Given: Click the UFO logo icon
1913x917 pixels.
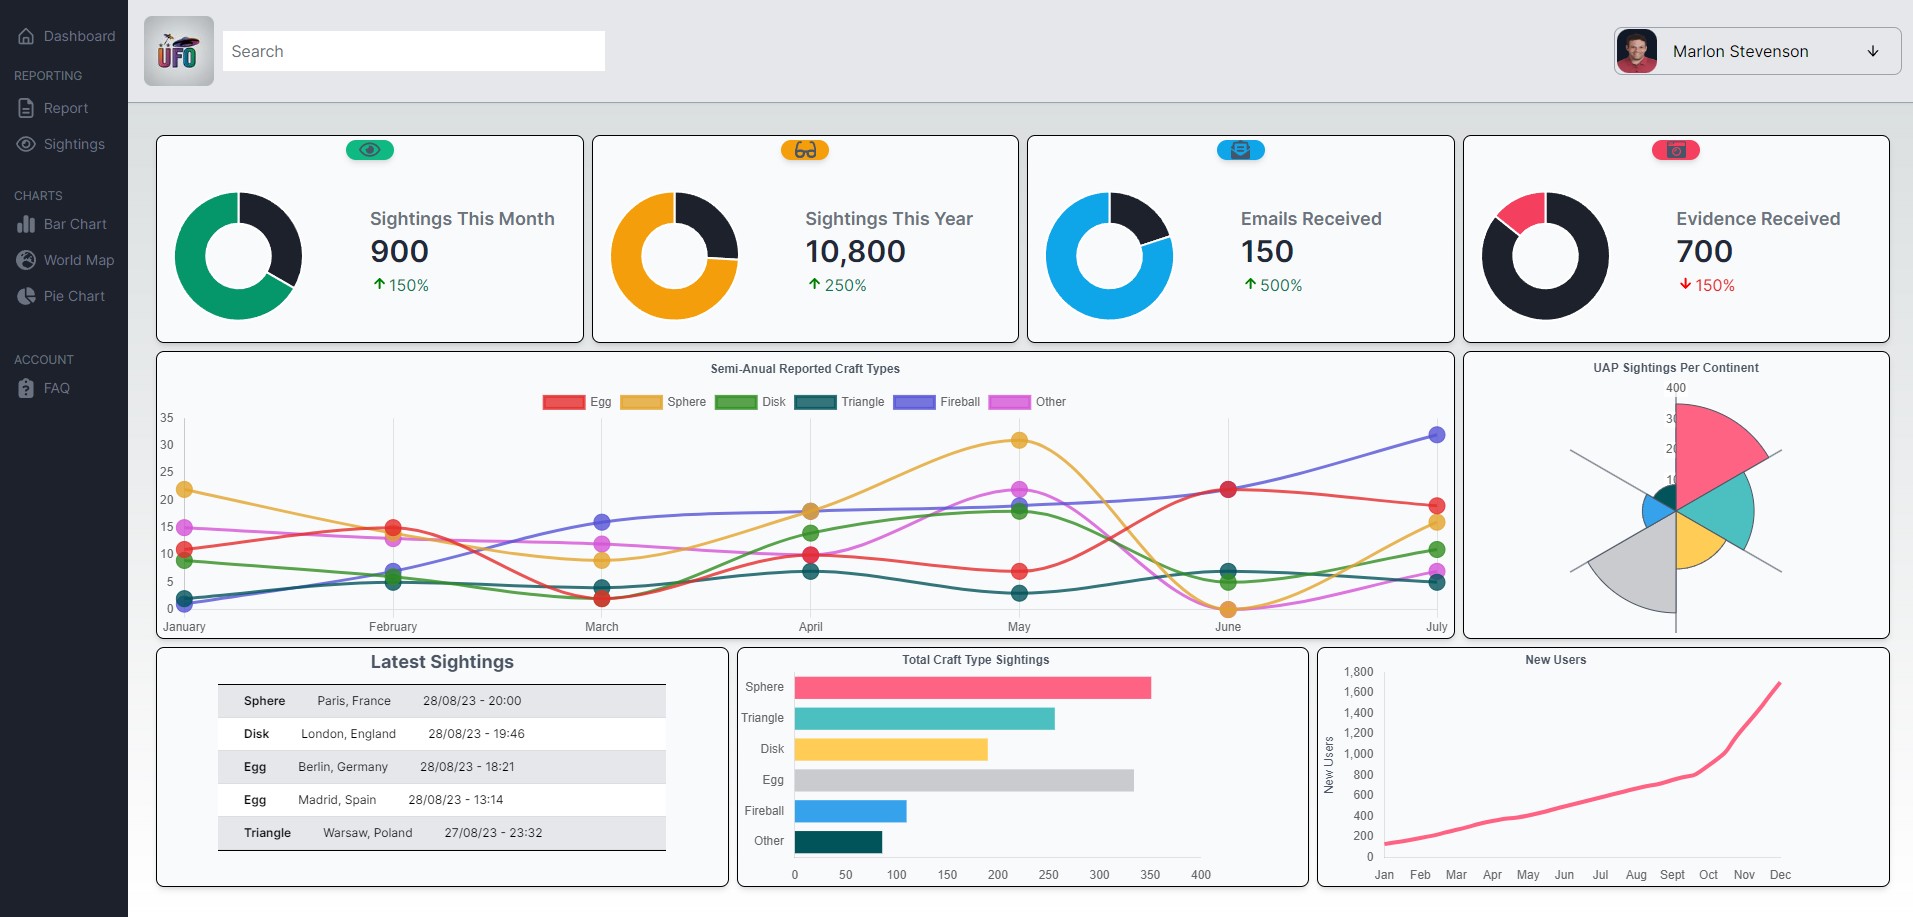Looking at the screenshot, I should point(178,51).
